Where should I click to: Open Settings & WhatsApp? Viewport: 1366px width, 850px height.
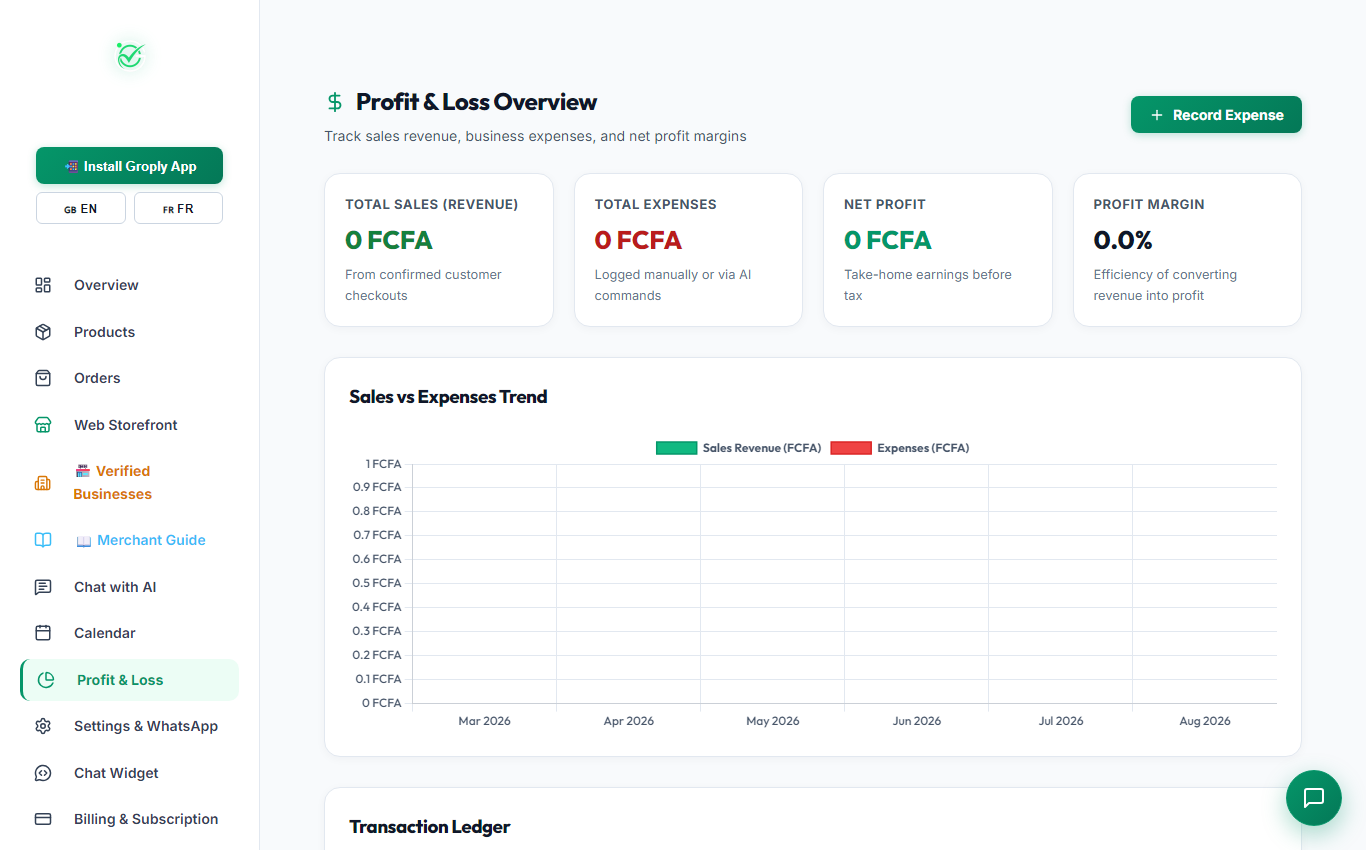pos(129,726)
